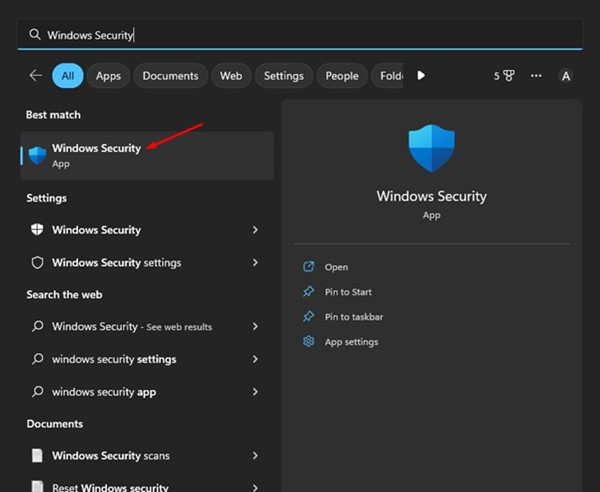This screenshot has height=492, width=600.
Task: Click the large Windows Security shield in preview pane
Action: (431, 149)
